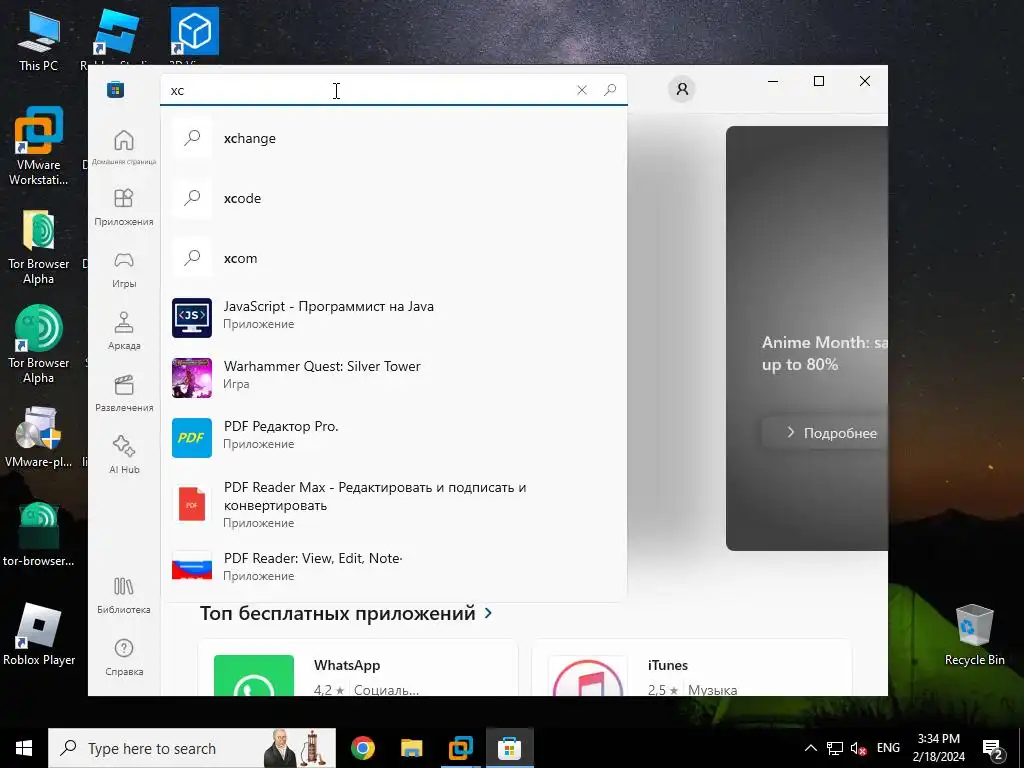Show hidden tray icons chevron
Viewport: 1024px width, 768px height.
pyautogui.click(x=810, y=748)
